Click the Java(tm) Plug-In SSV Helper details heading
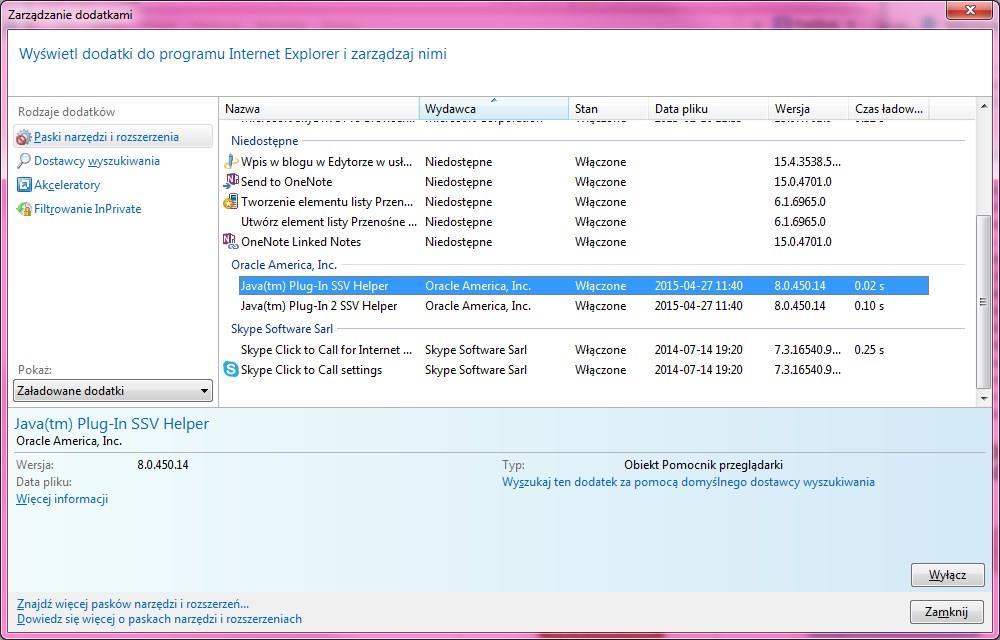Viewport: 1000px width, 640px height. pyautogui.click(x=112, y=423)
